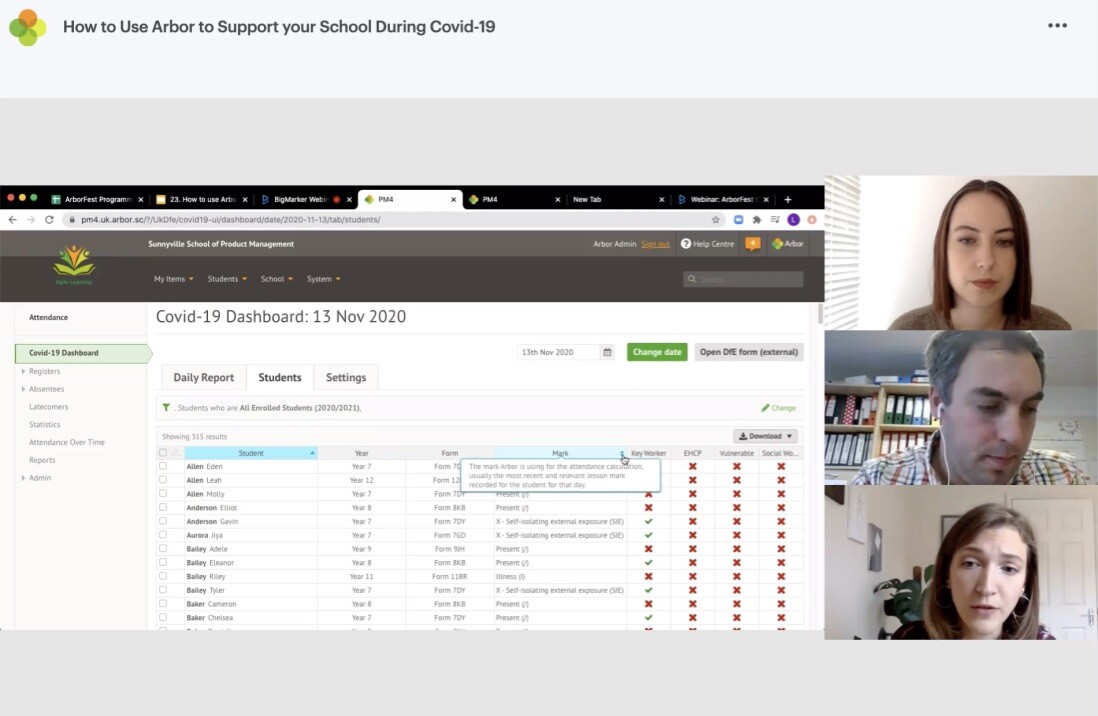1098x716 pixels.
Task: Tick the select-all checkbox in table header
Action: click(x=163, y=453)
